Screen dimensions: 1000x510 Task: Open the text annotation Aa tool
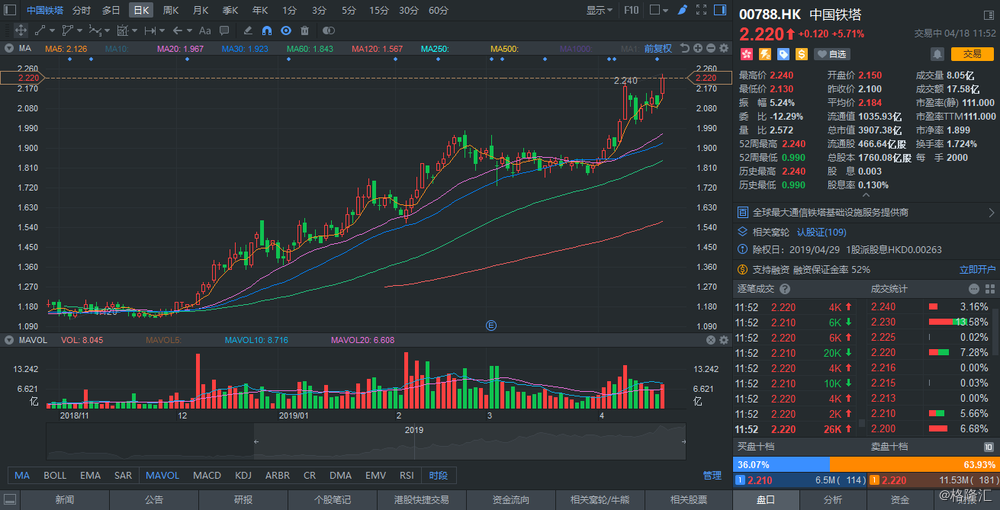pos(205,30)
